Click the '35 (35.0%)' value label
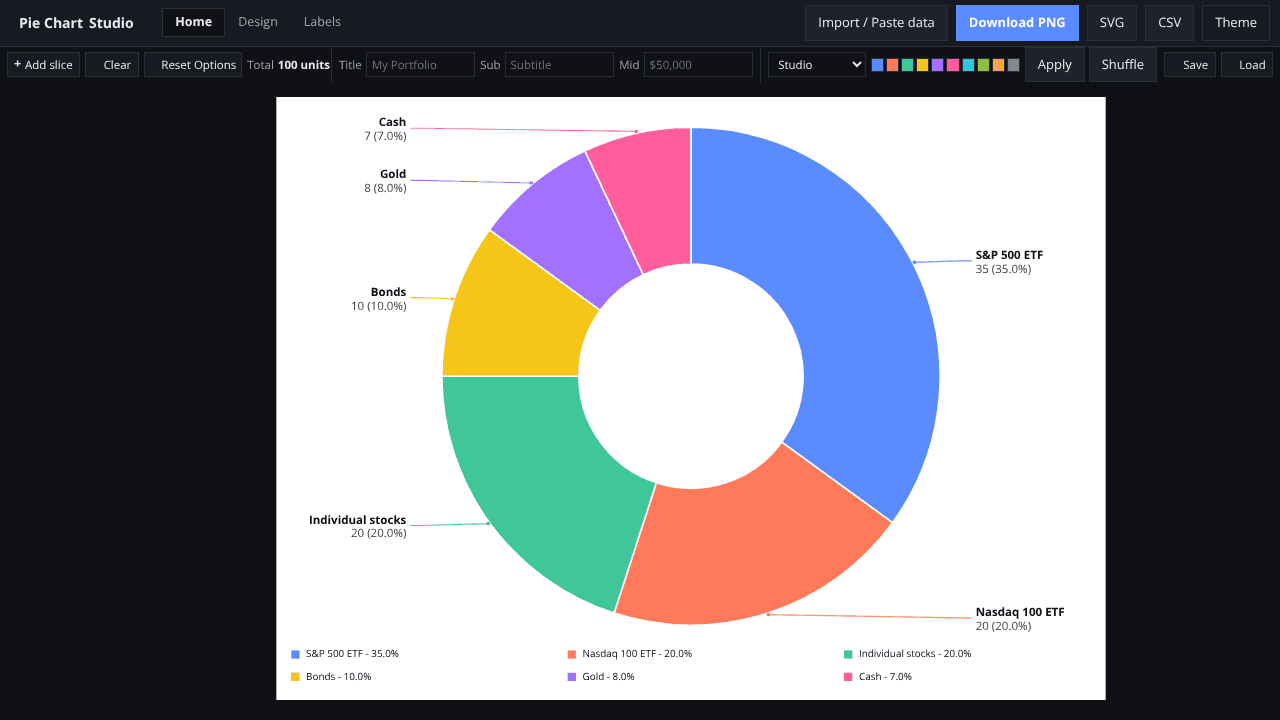 click(x=1003, y=269)
